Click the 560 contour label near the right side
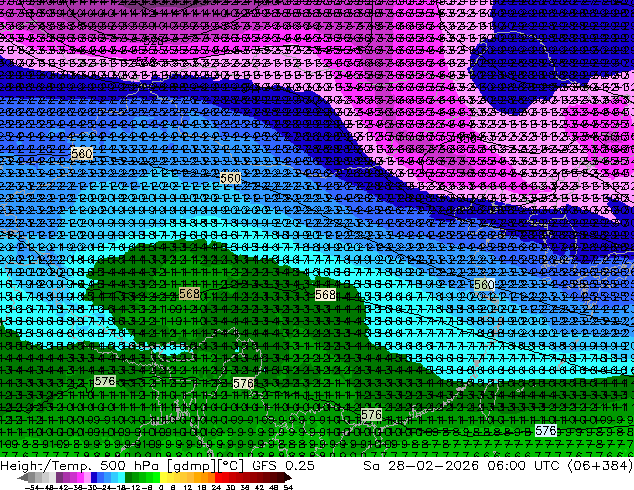This screenshot has height=490, width=634. click(484, 285)
